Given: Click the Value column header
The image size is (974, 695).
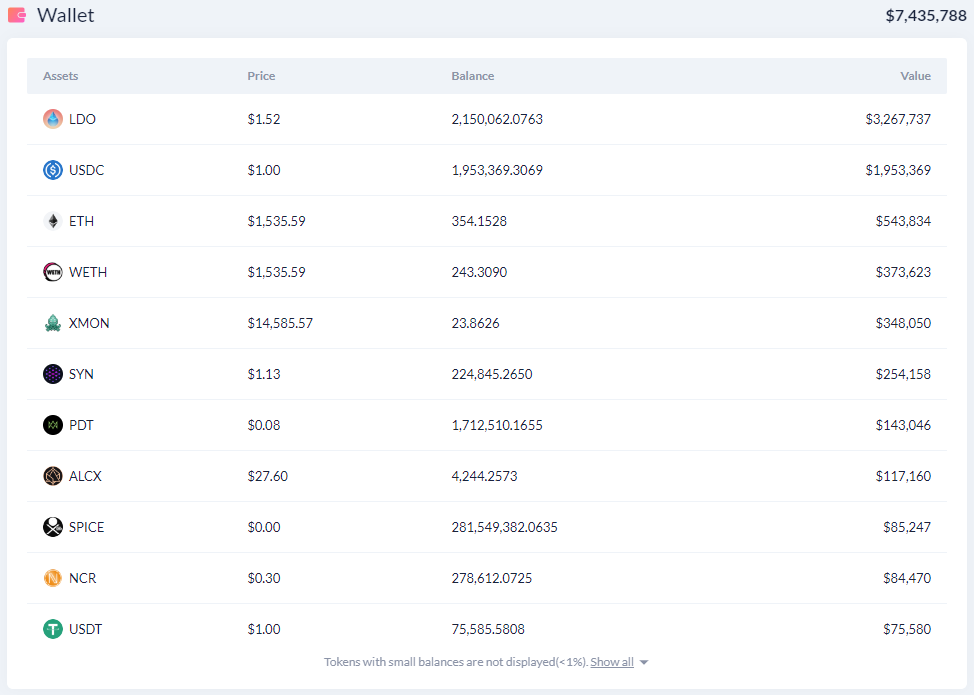Looking at the screenshot, I should tap(916, 76).
